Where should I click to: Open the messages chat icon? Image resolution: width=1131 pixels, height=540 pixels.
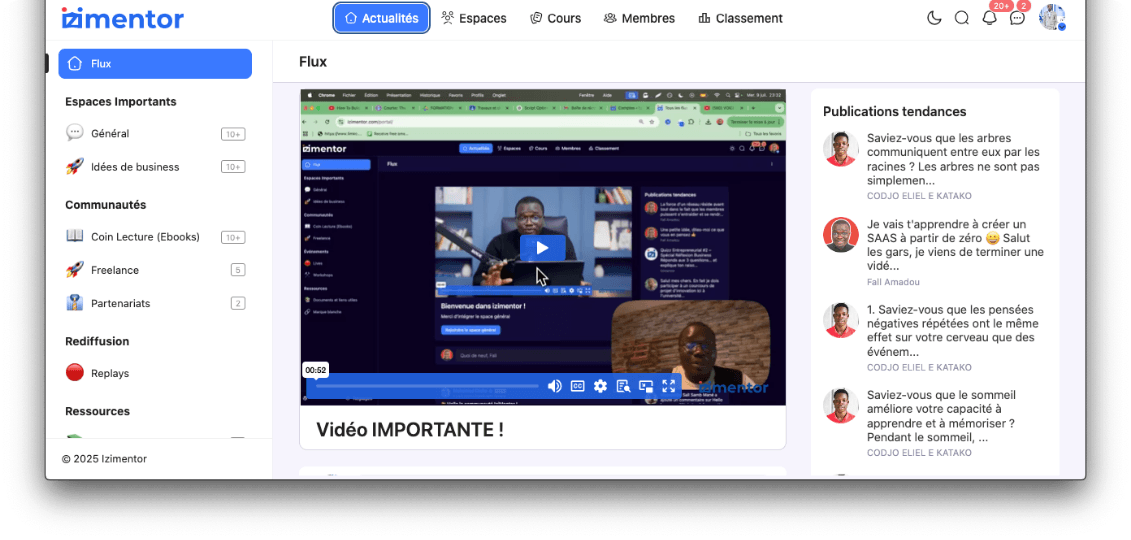[x=1017, y=18]
